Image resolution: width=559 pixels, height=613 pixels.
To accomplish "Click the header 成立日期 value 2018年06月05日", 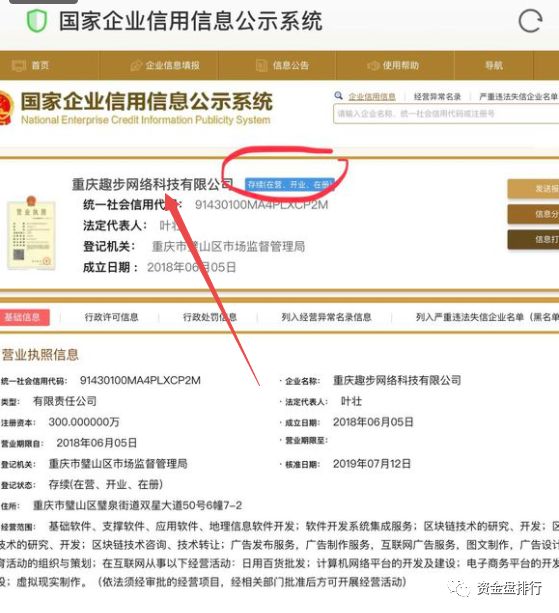I will pos(192,267).
